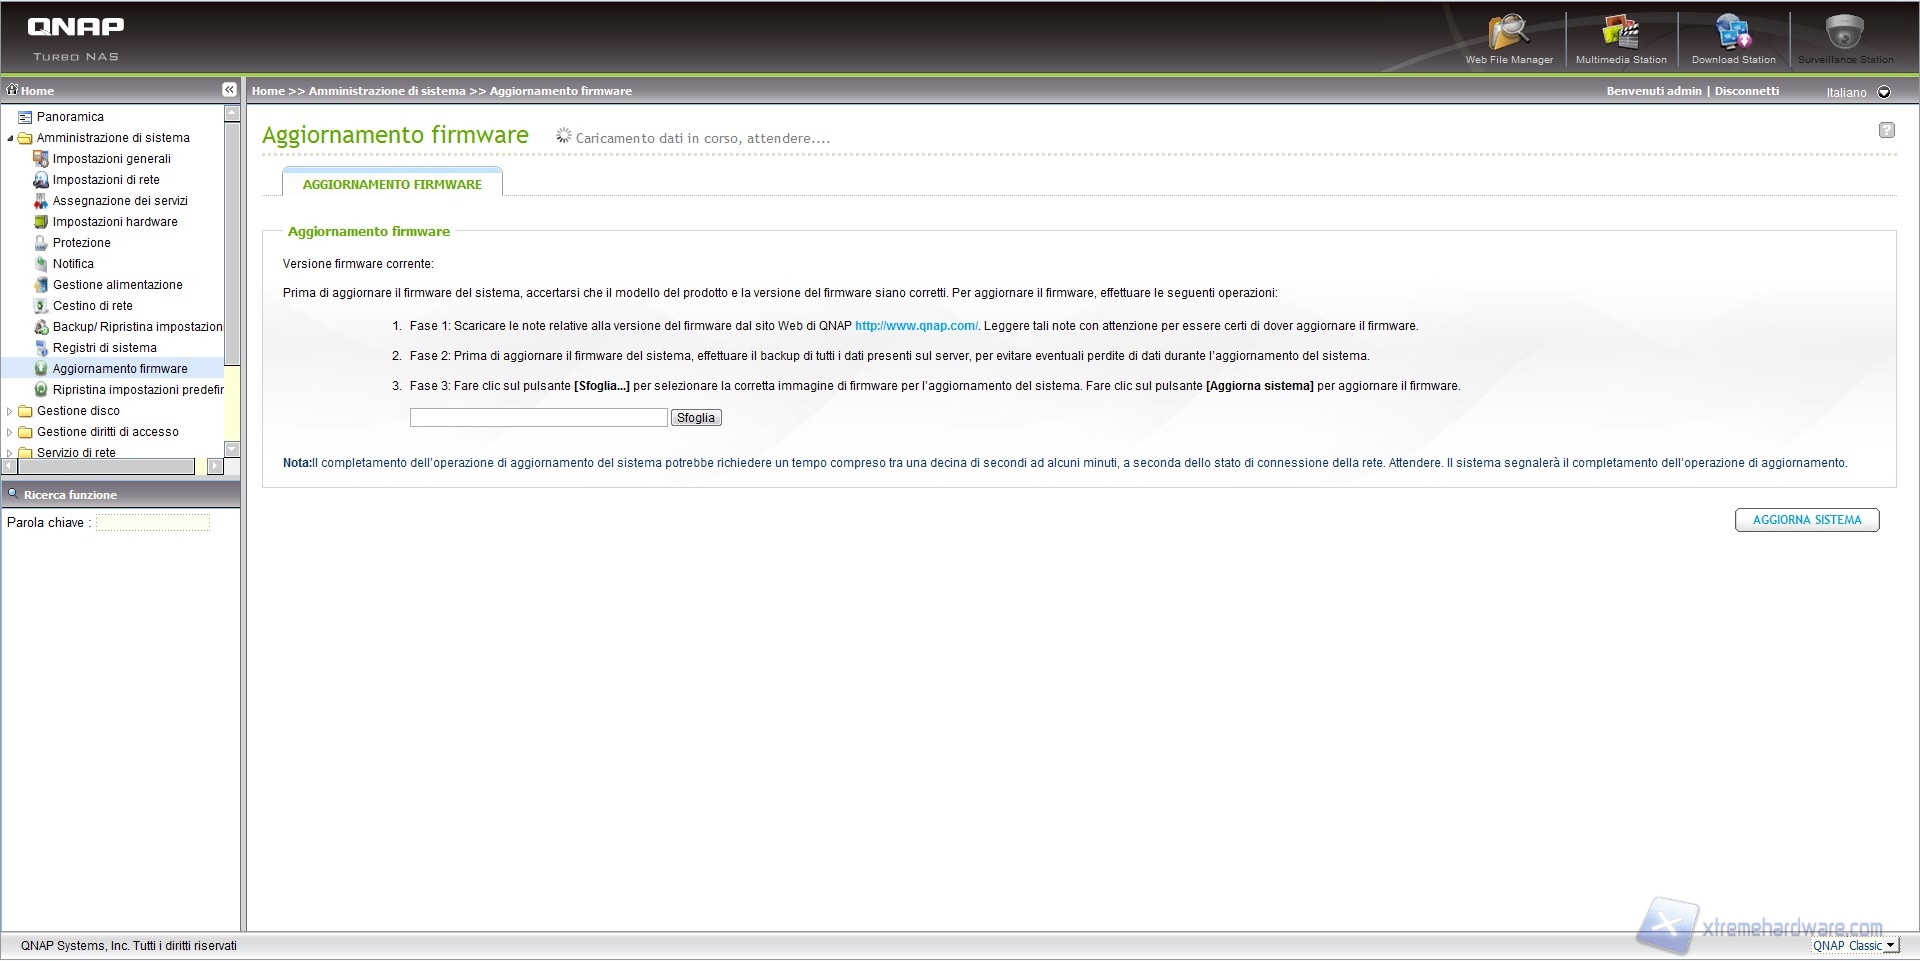Select the AGGIORNAMENTO FIRMWARE tab
This screenshot has width=1920, height=961.
[x=392, y=184]
